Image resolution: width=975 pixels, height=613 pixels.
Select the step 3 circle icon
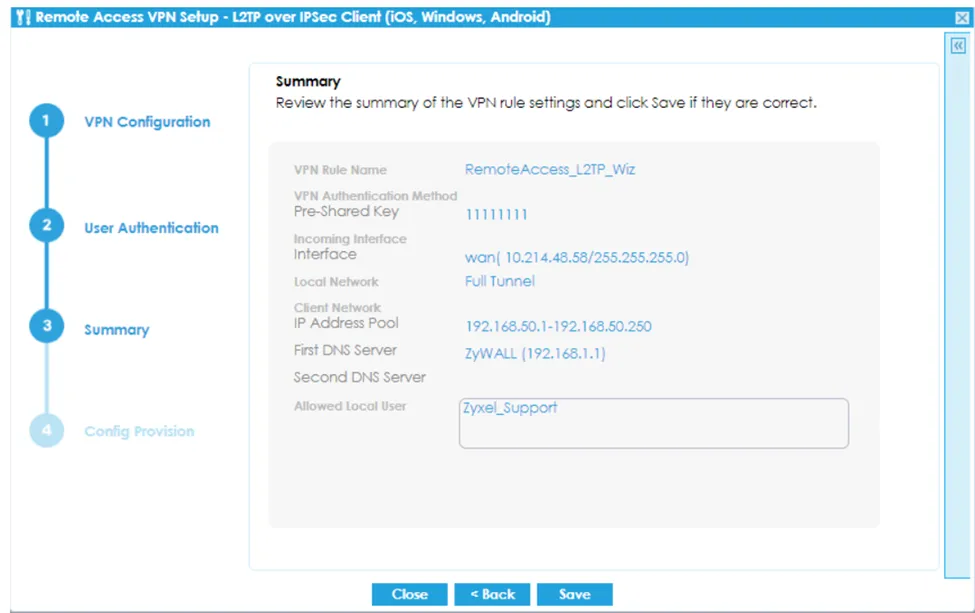click(46, 328)
